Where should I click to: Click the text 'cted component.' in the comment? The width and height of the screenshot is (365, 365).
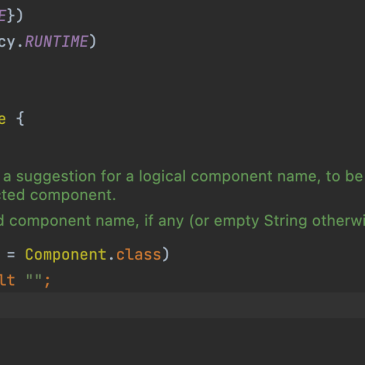58,195
